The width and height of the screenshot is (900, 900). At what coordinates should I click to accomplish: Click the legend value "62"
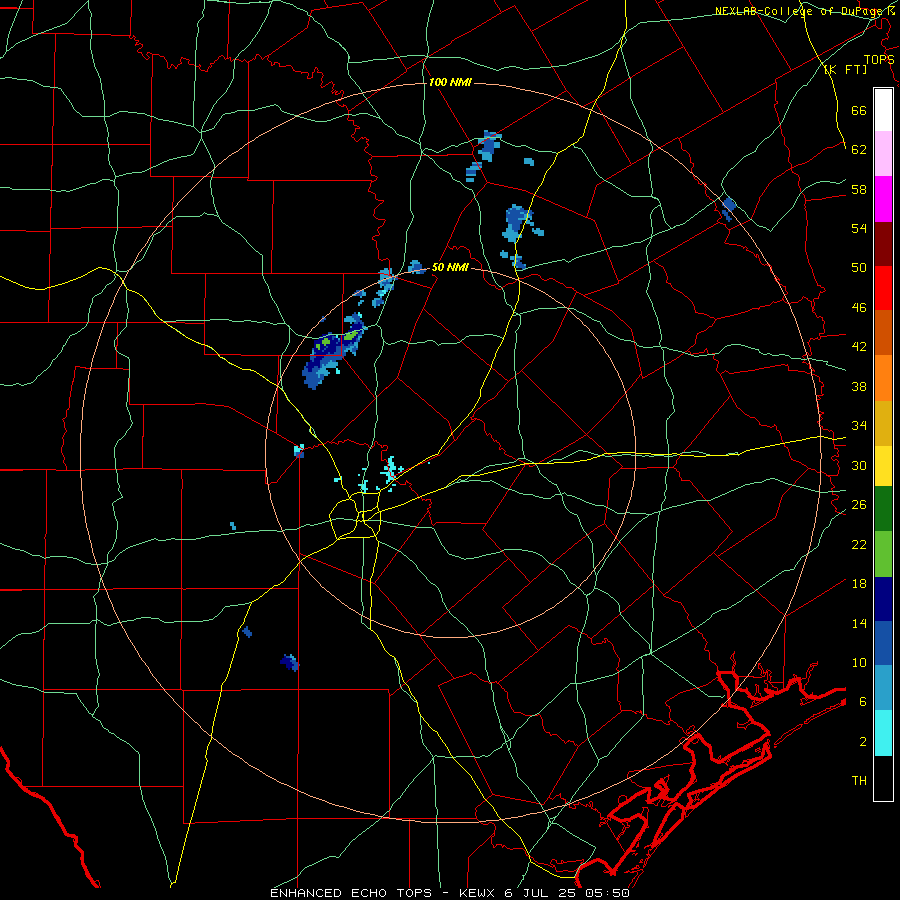pyautogui.click(x=859, y=149)
